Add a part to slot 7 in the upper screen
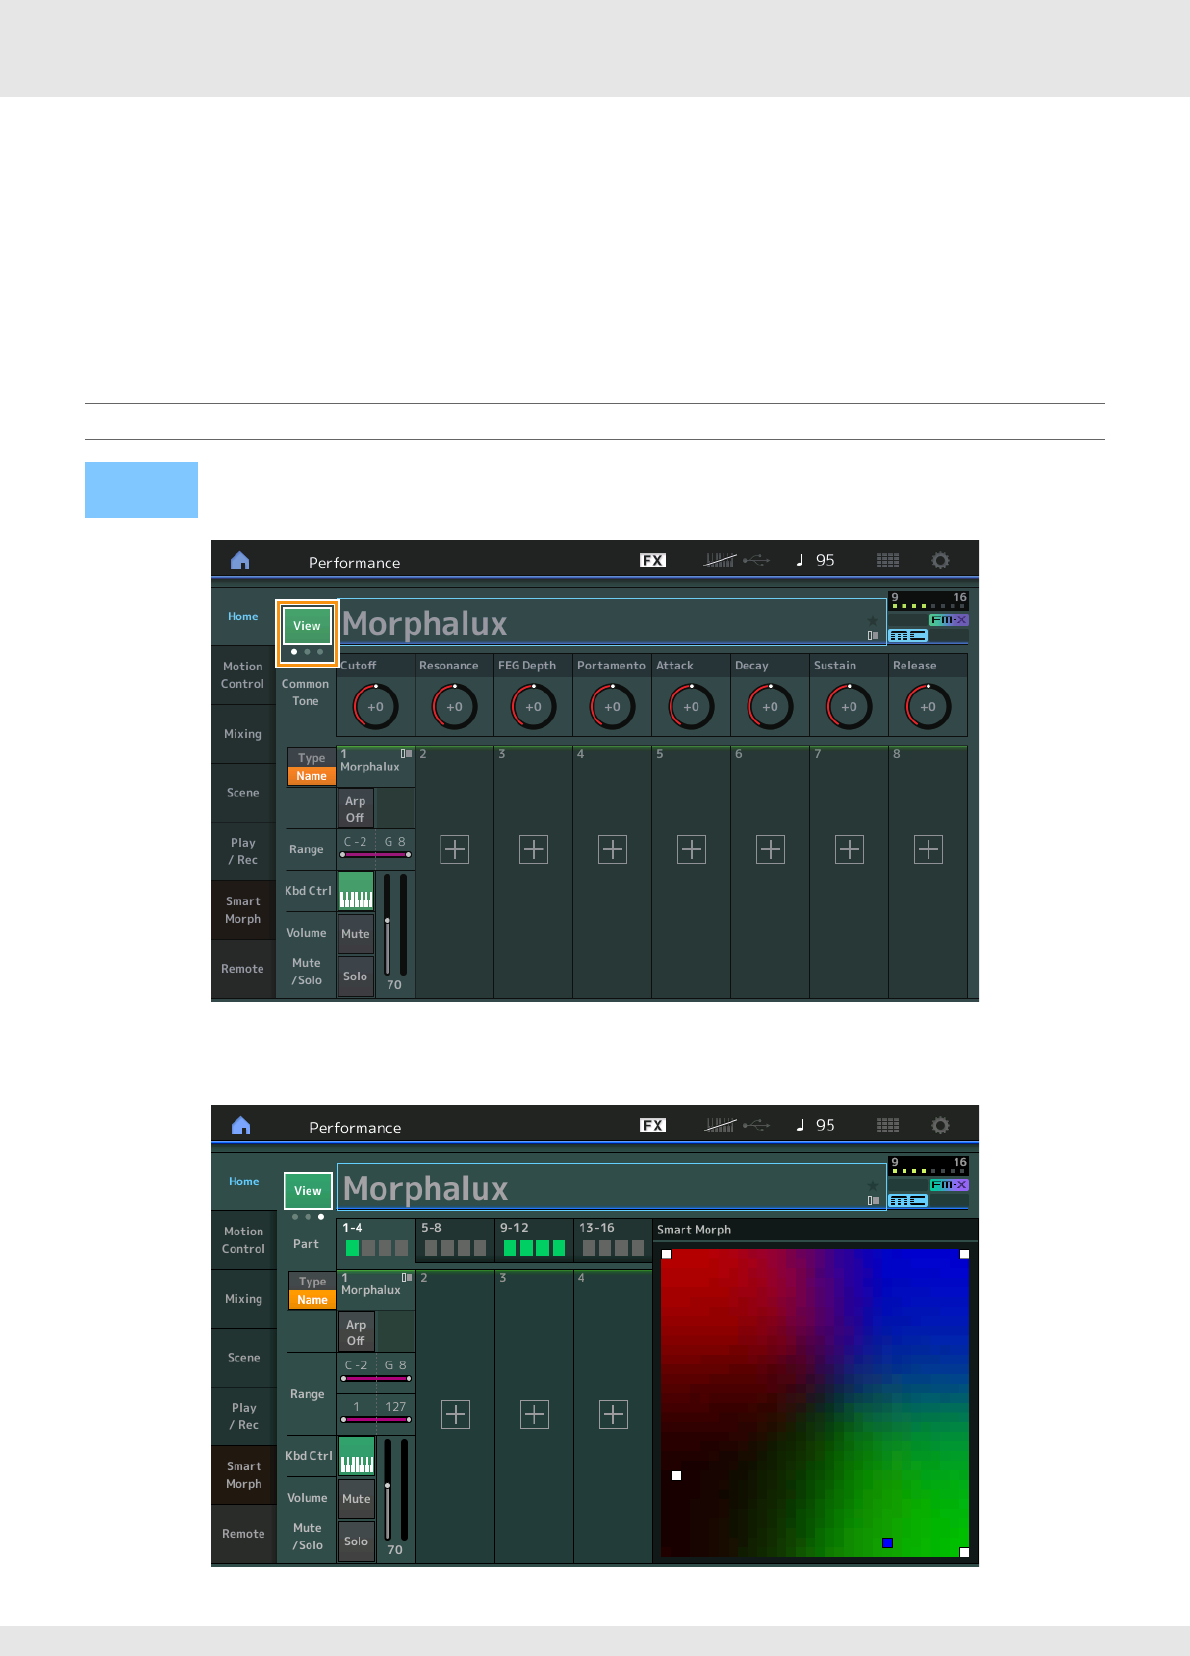 850,850
